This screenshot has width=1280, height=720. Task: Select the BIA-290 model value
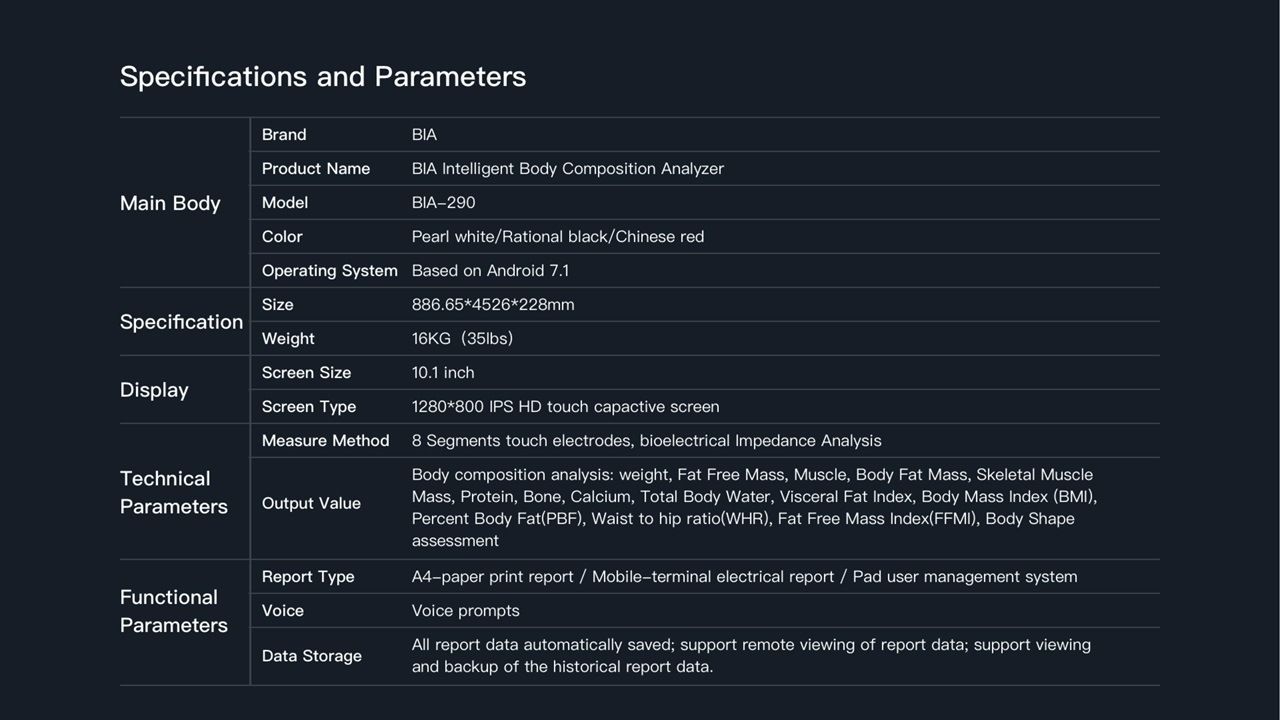pos(443,203)
